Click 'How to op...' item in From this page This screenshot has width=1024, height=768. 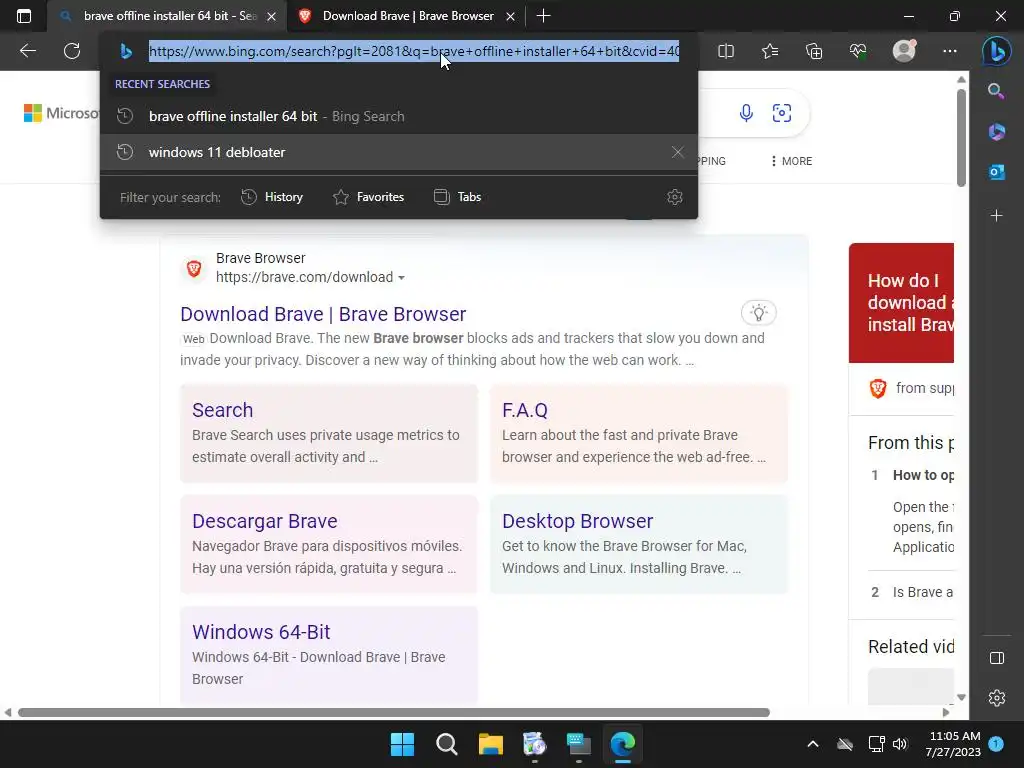pos(923,475)
